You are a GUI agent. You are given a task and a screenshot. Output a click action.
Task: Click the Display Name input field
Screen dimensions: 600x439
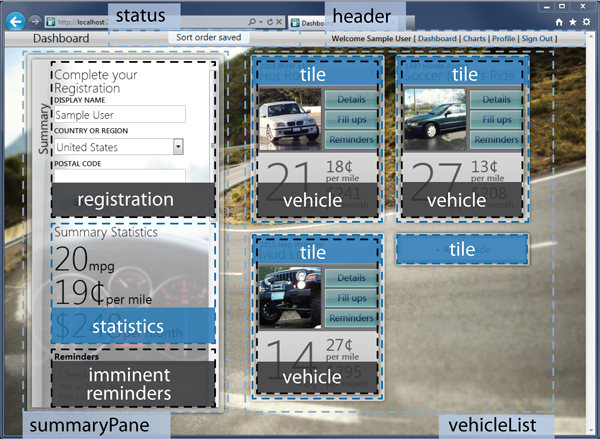[x=120, y=114]
